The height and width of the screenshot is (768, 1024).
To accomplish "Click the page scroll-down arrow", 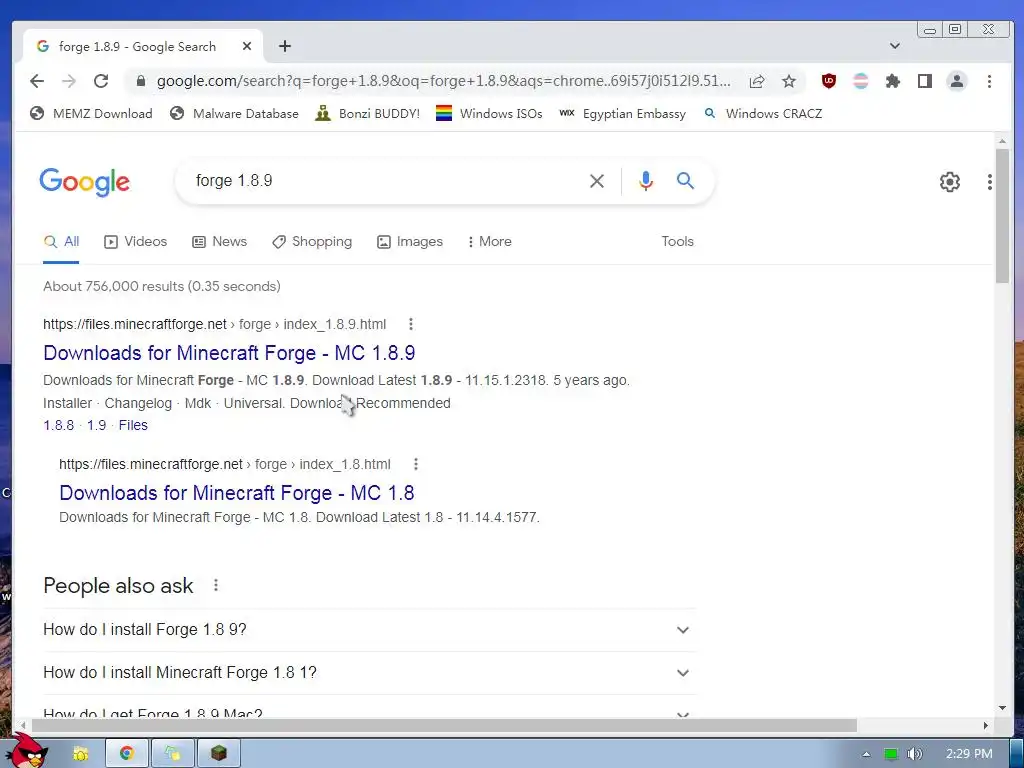I will point(1002,708).
